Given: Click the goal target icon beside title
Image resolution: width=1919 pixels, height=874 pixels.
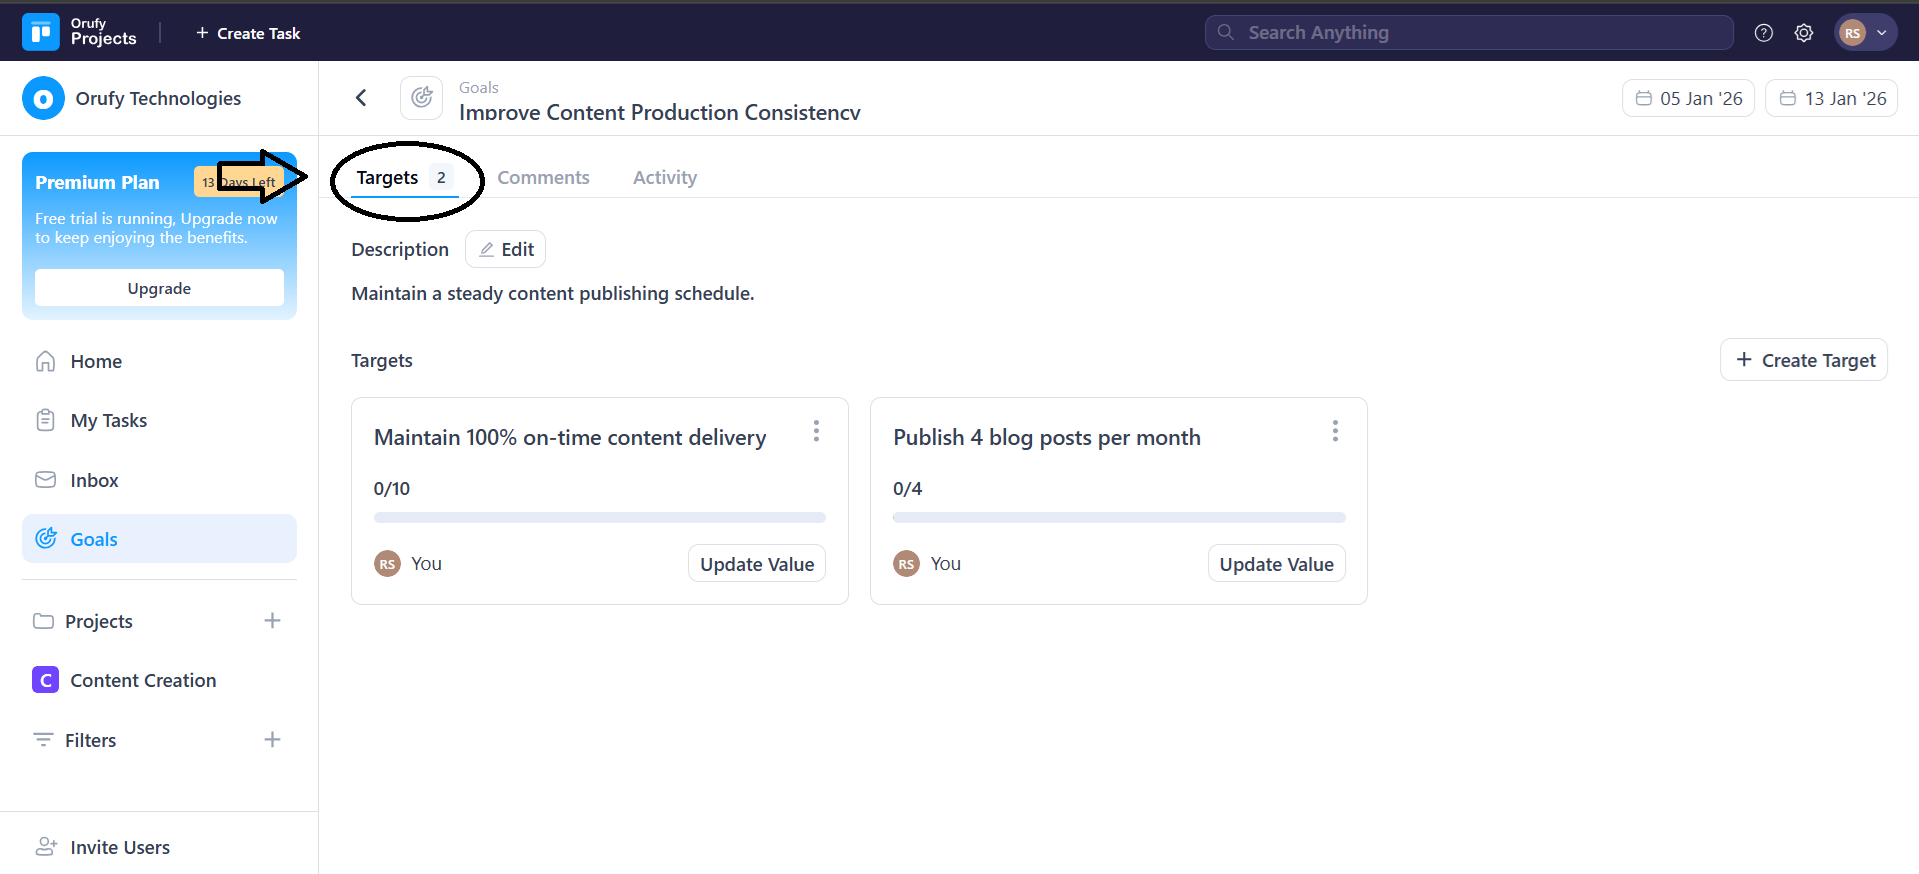Looking at the screenshot, I should point(422,98).
